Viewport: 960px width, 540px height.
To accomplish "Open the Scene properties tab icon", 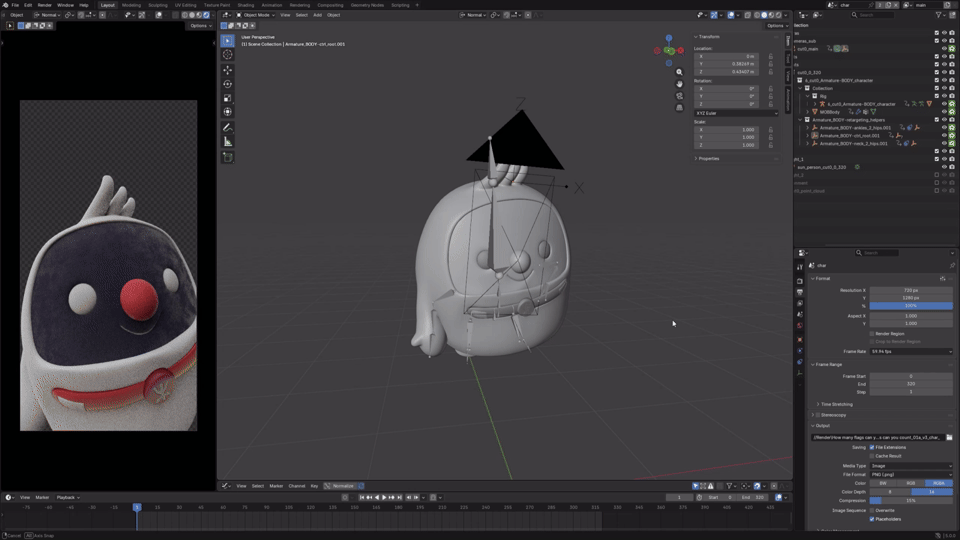I will (800, 314).
